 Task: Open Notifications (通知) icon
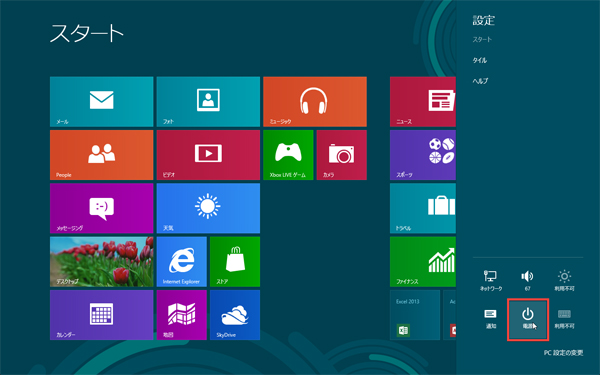pos(491,319)
